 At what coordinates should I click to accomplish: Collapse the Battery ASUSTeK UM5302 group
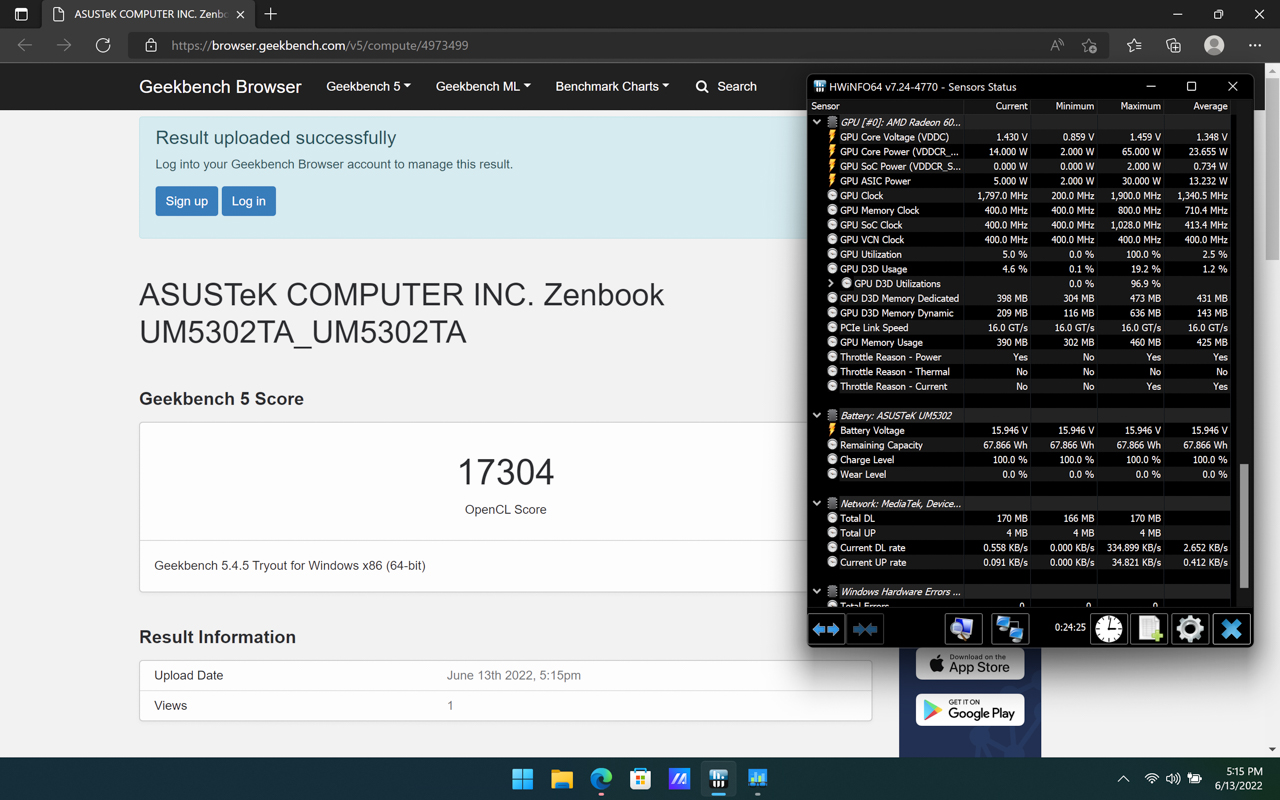coord(817,415)
